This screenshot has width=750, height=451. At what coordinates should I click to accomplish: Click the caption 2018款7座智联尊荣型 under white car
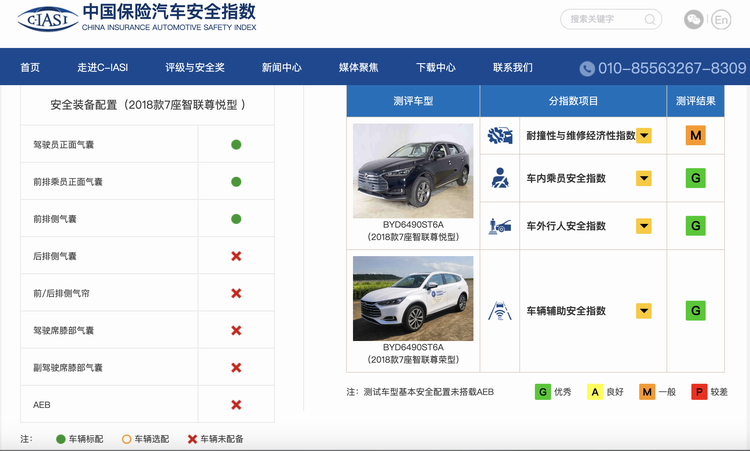(x=413, y=360)
